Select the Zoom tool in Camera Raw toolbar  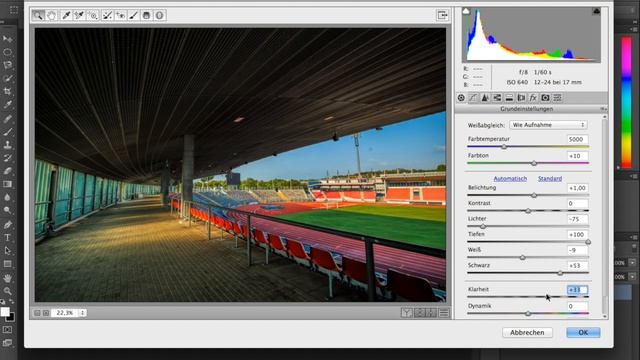[38, 16]
